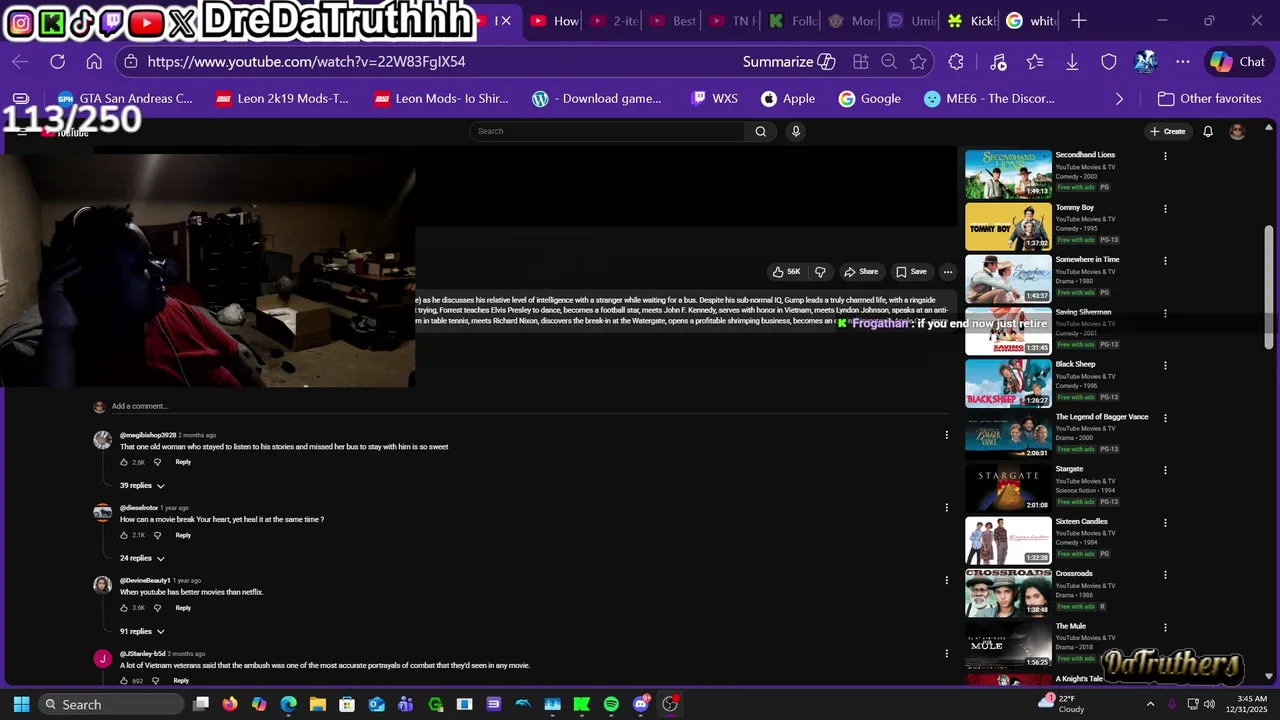Image resolution: width=1280 pixels, height=720 pixels.
Task: Click the YouTube search input box
Action: pyautogui.click(x=608, y=131)
